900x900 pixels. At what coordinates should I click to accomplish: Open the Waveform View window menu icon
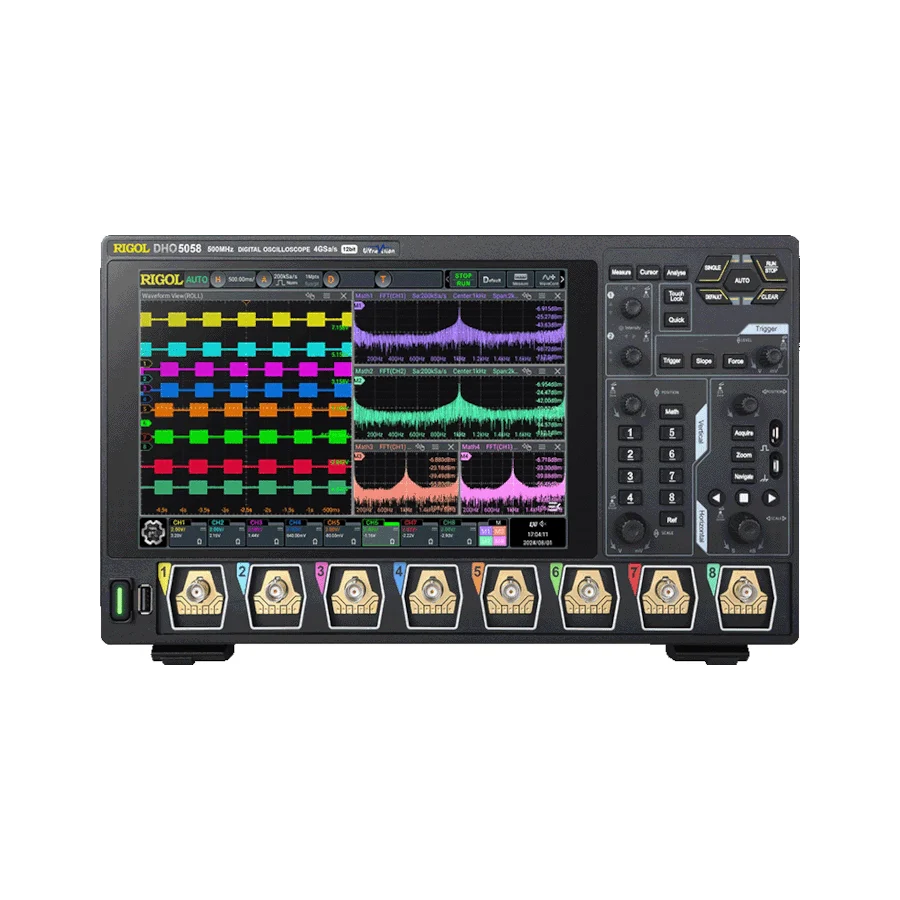click(x=327, y=297)
